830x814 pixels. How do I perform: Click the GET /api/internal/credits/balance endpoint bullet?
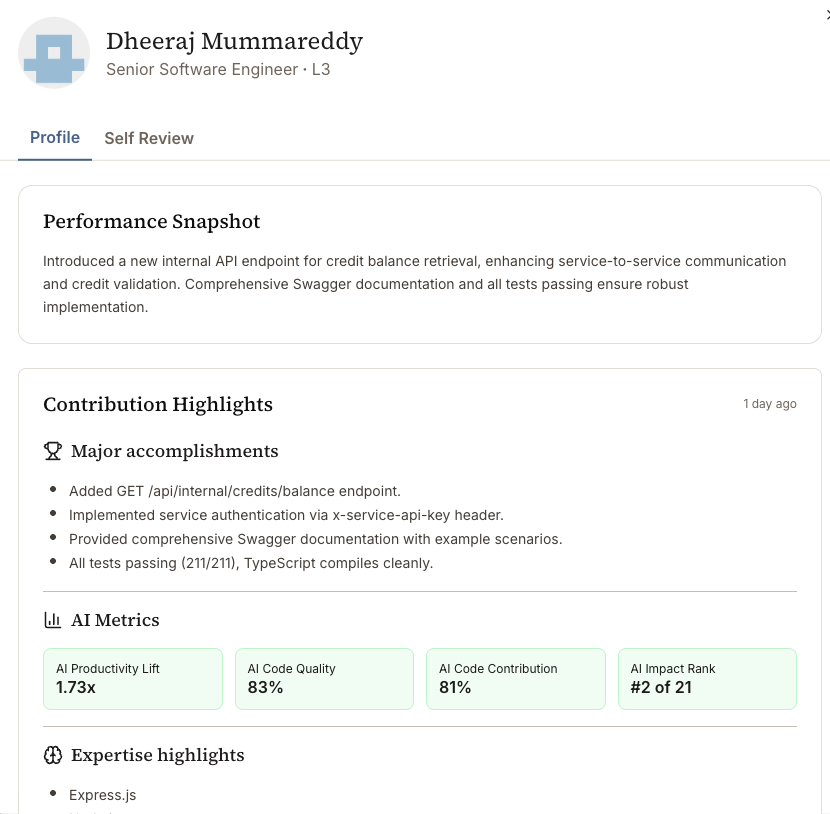234,491
